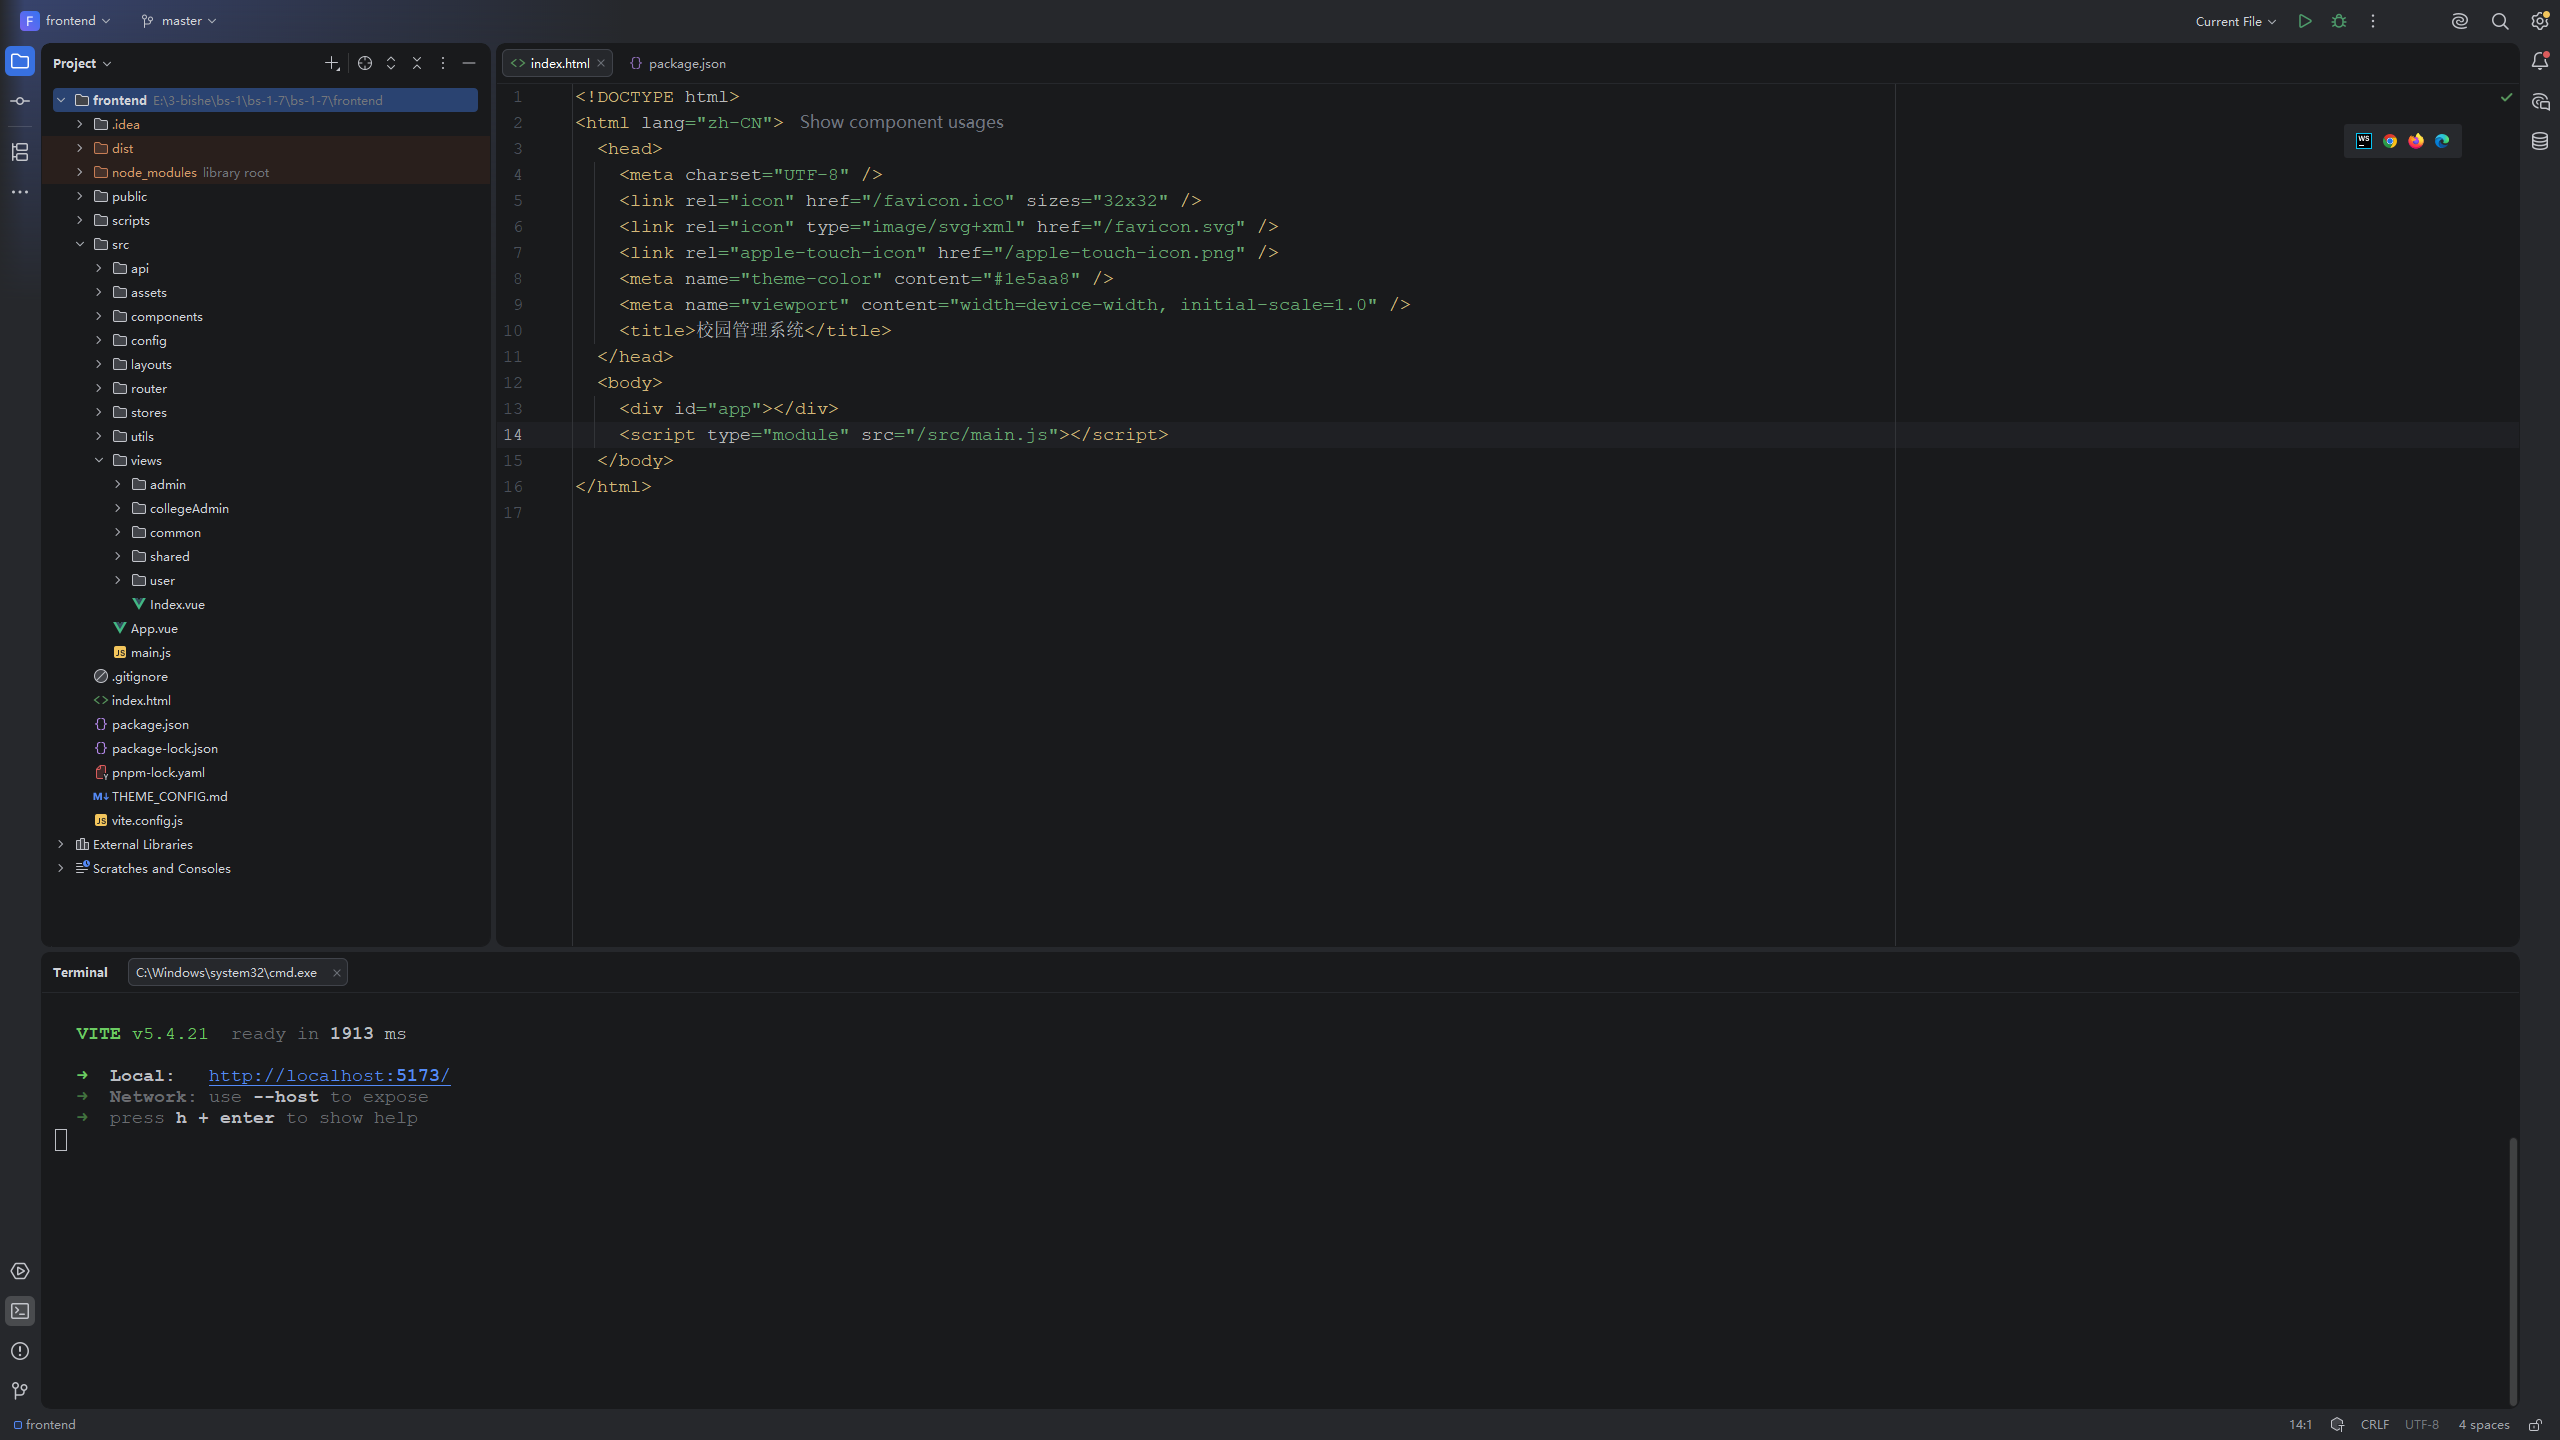This screenshot has width=2560, height=1440.
Task: Open the Project tool window icon
Action: pos(20,62)
